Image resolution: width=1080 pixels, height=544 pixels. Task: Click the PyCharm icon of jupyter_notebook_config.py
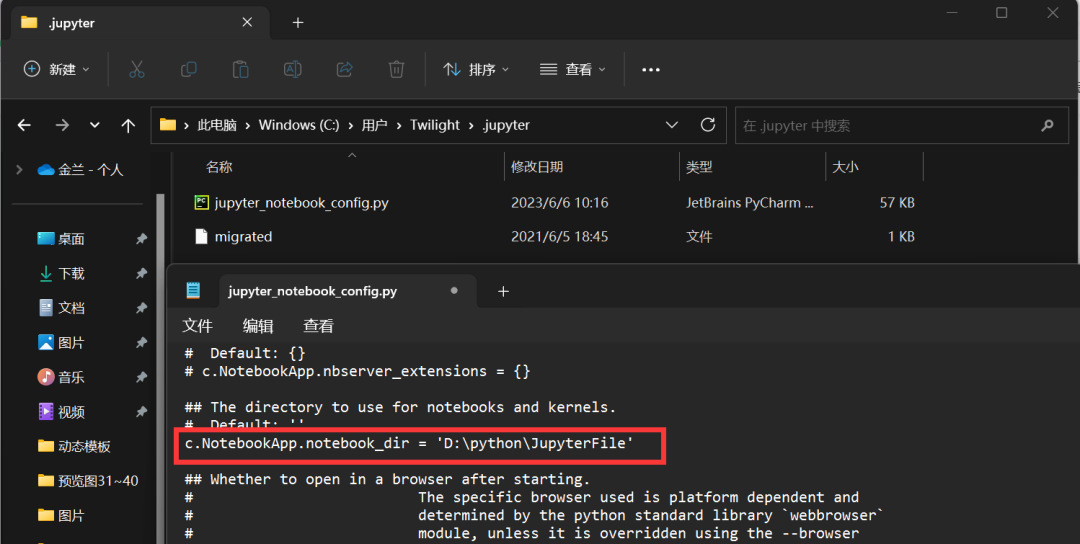(x=201, y=202)
